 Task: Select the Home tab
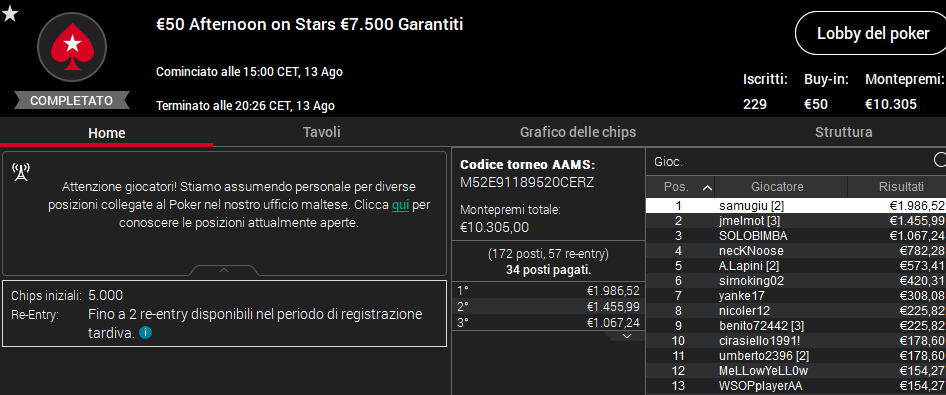pyautogui.click(x=107, y=133)
